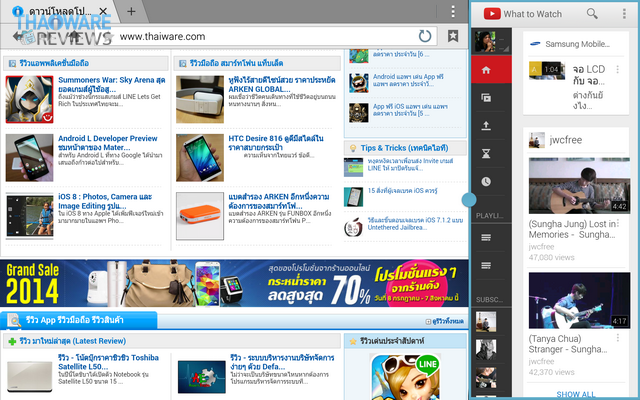Close the current browser tab
Viewport: 640px width, 400px height.
(103, 11)
